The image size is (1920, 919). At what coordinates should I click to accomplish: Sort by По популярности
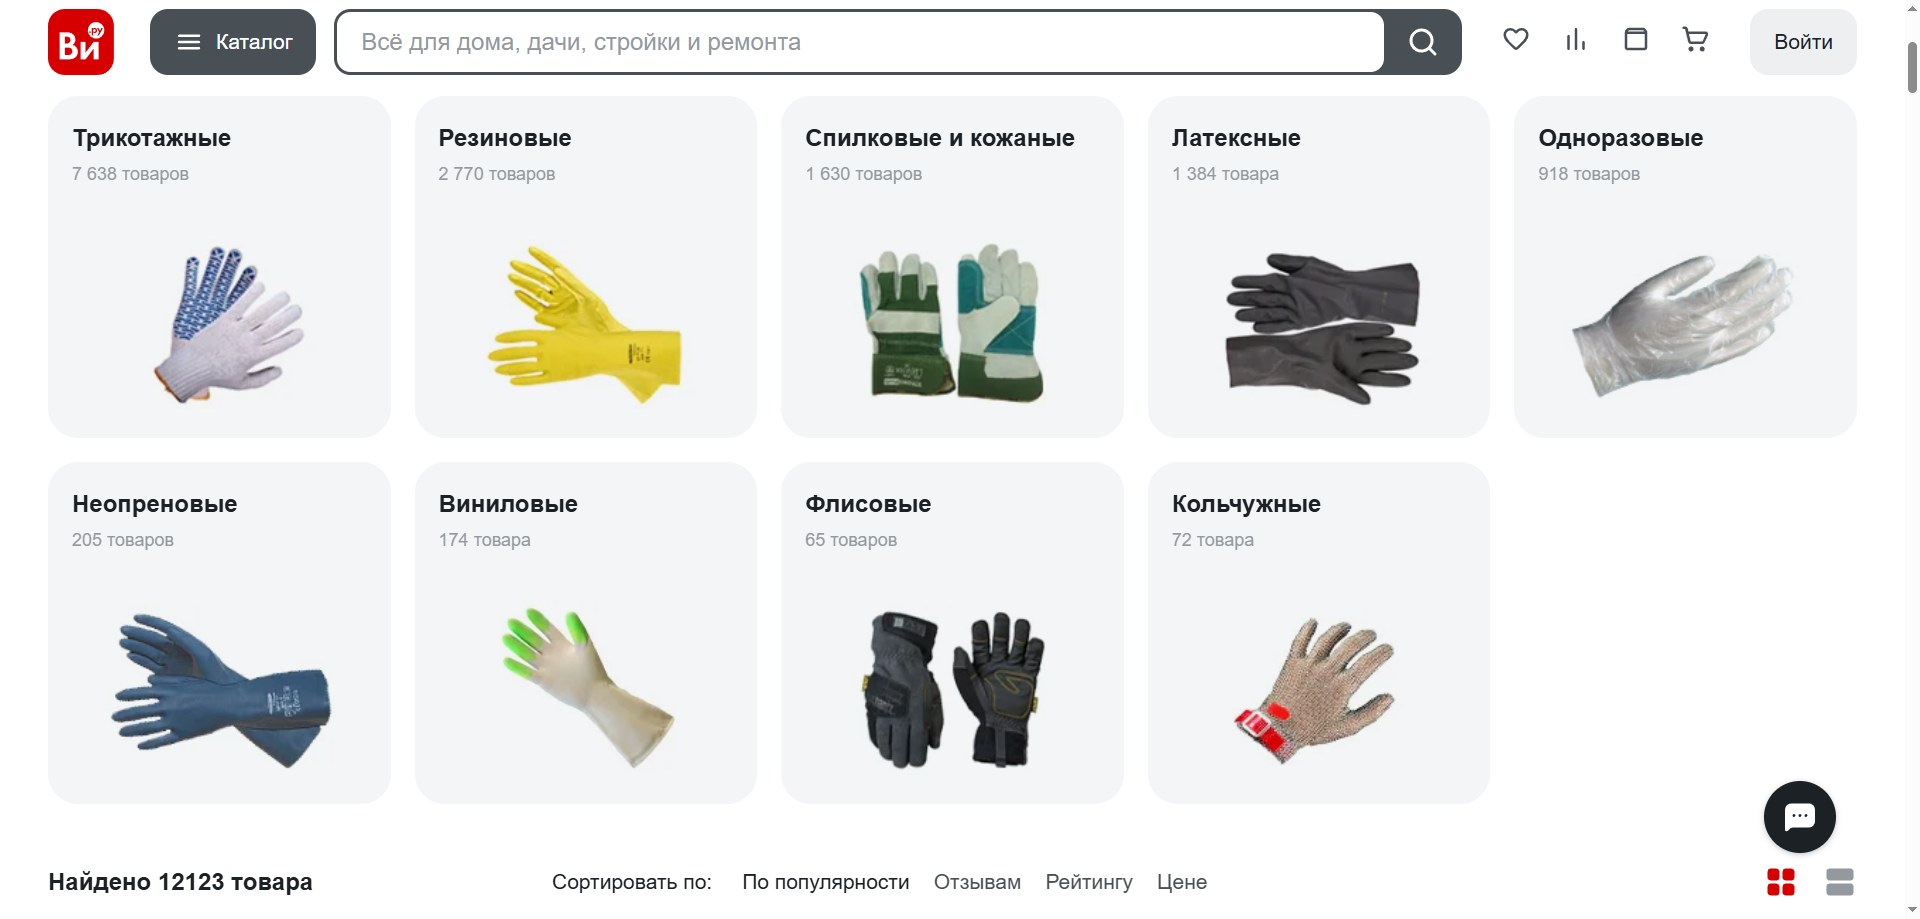click(826, 882)
